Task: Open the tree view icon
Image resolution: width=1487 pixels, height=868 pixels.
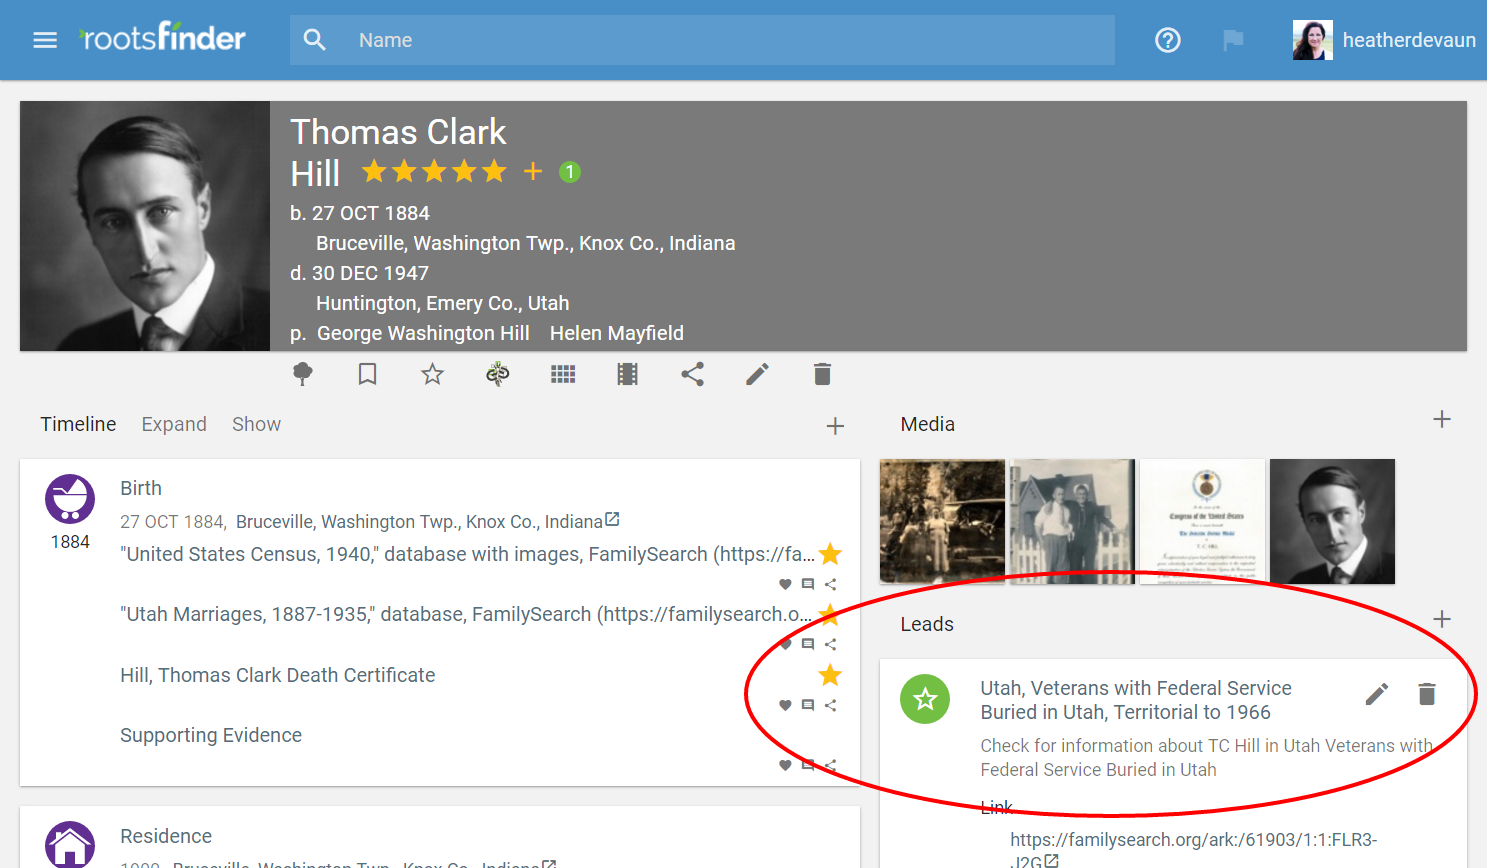Action: (x=302, y=374)
